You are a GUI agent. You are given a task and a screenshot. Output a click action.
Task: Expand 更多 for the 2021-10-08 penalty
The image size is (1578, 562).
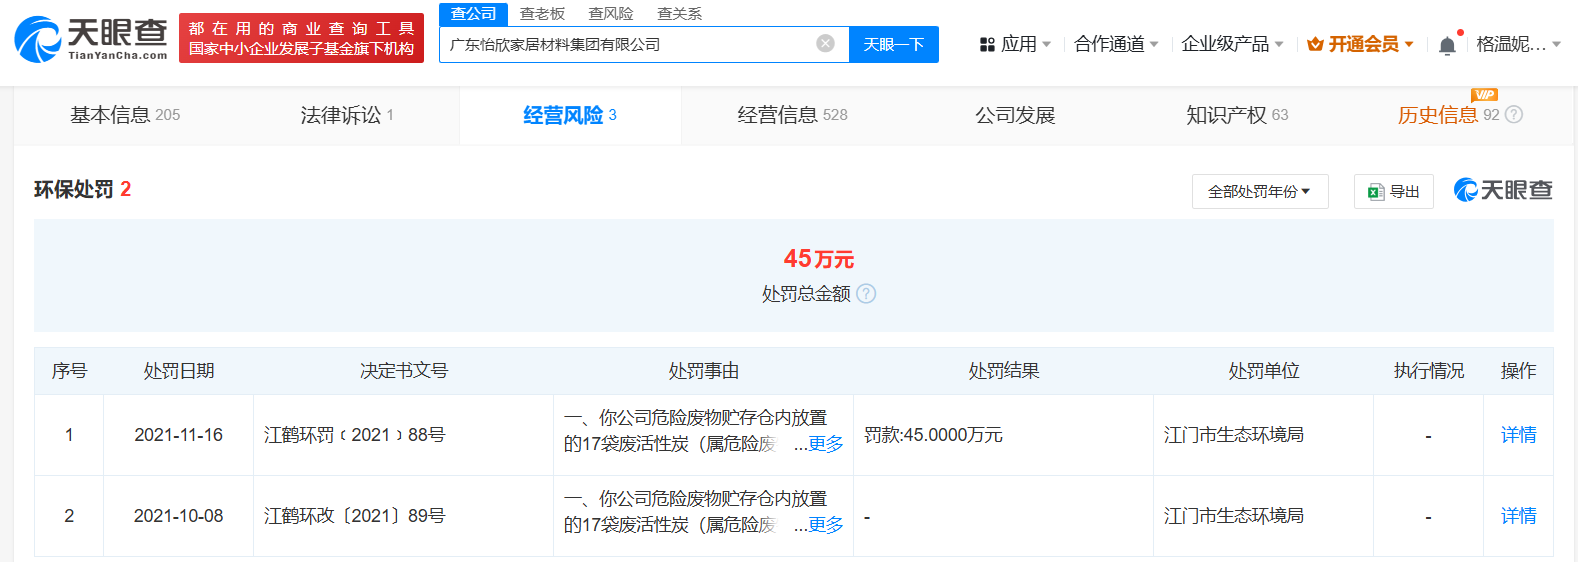tap(825, 525)
